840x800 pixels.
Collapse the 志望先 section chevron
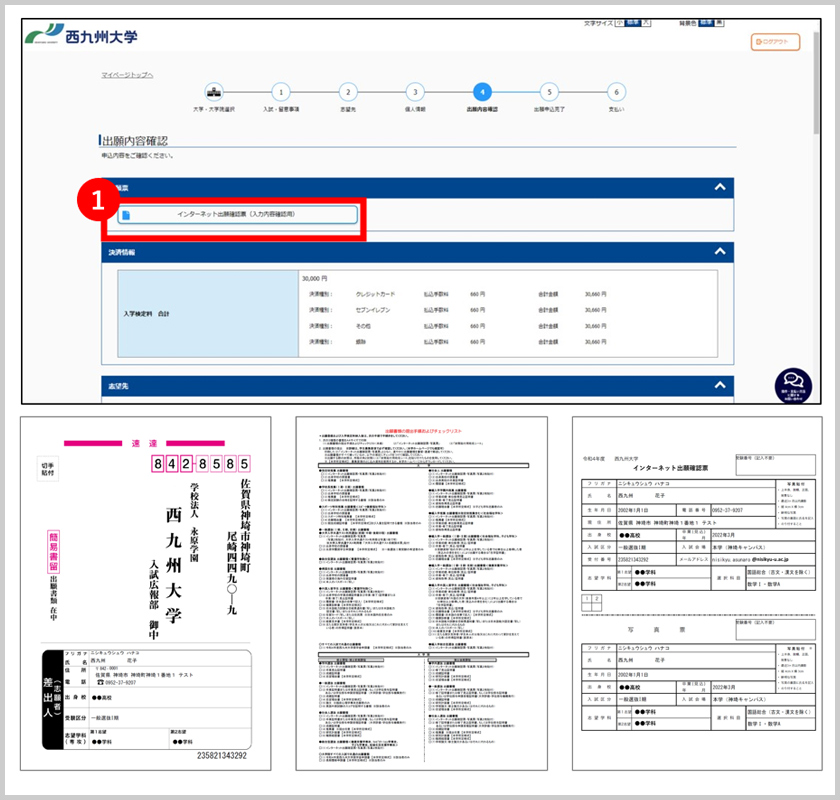pyautogui.click(x=720, y=385)
